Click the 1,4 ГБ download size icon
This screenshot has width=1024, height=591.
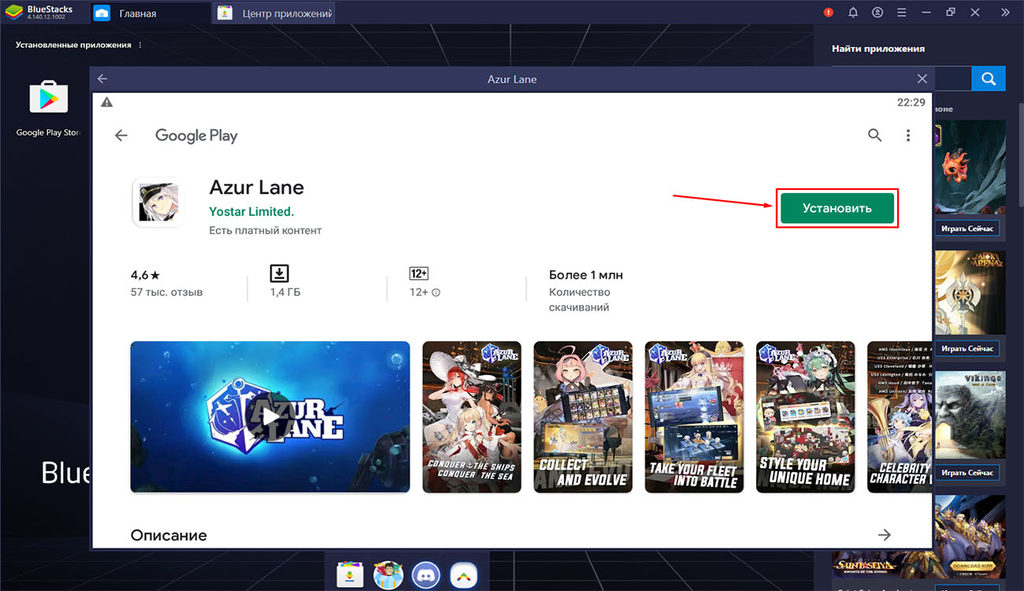280,274
